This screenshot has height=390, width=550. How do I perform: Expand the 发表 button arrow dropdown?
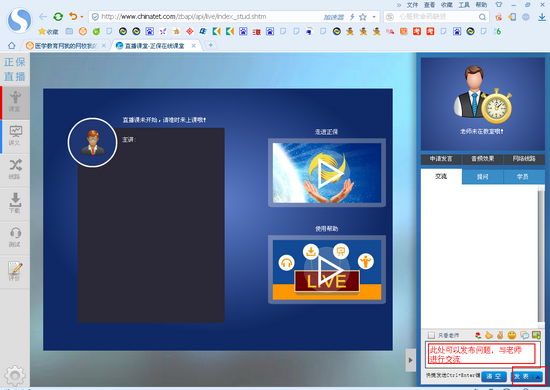[x=538, y=377]
